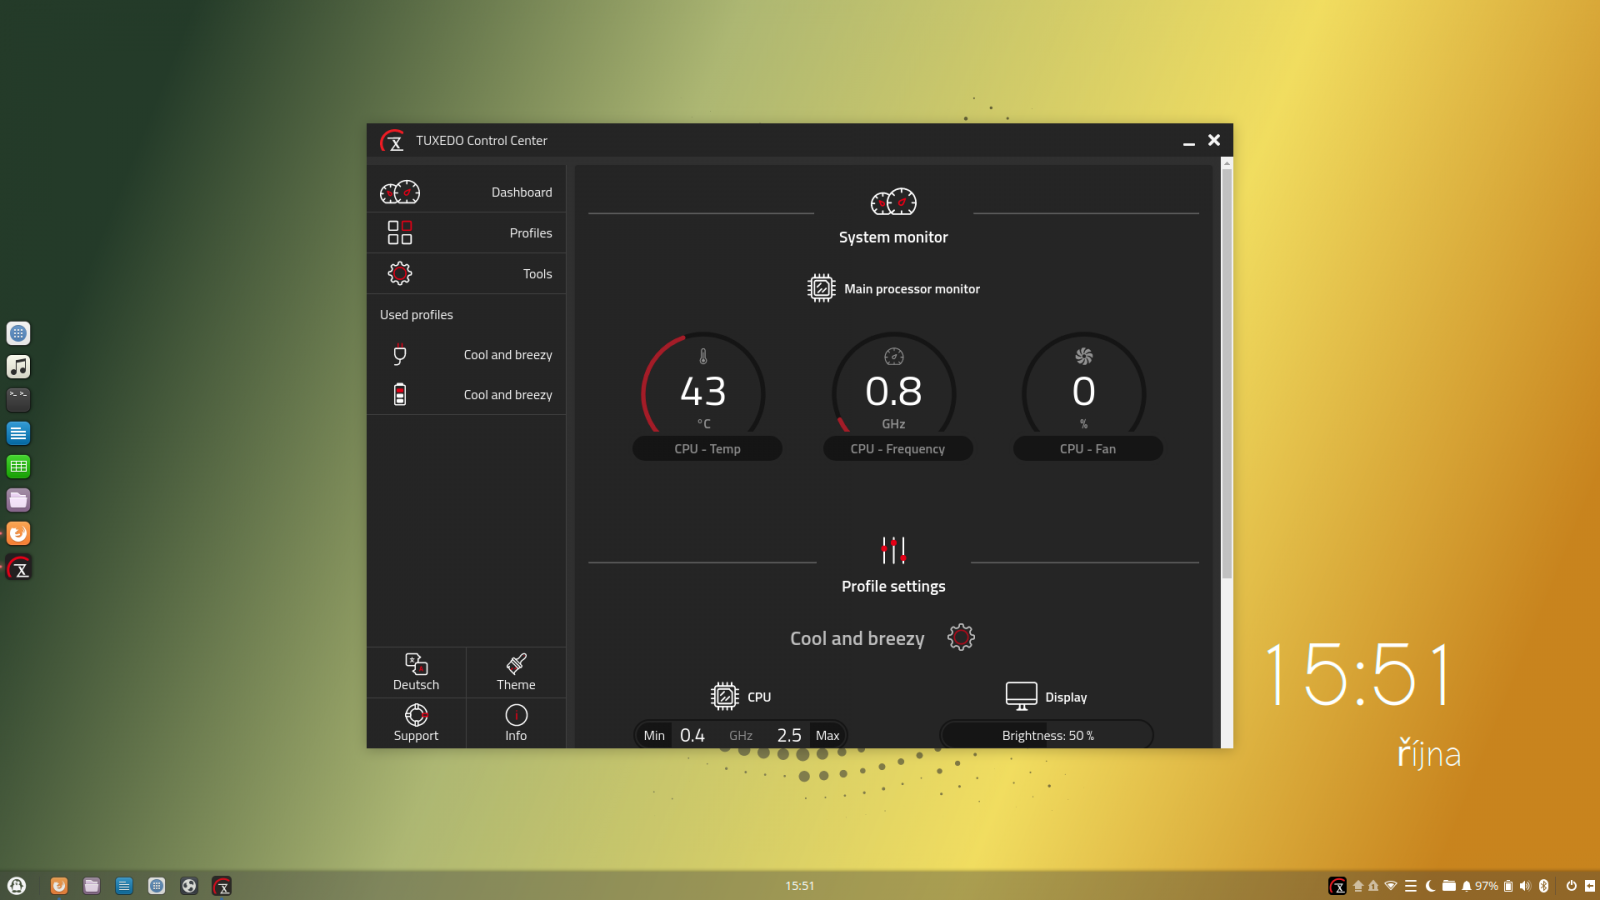
Task: Open the main menu penguin icon in taskbar
Action: 17,885
